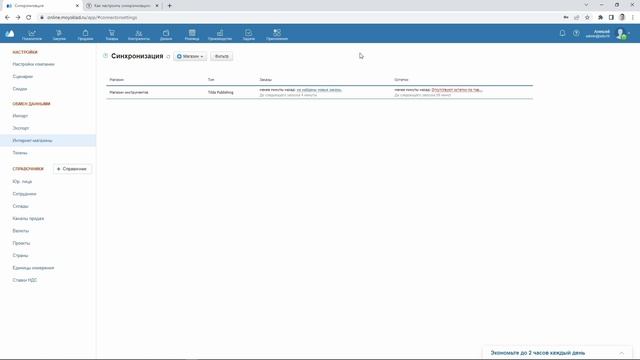640x360 pixels.
Task: Open Единицы измерения in sidebar
Action: (x=33, y=268)
